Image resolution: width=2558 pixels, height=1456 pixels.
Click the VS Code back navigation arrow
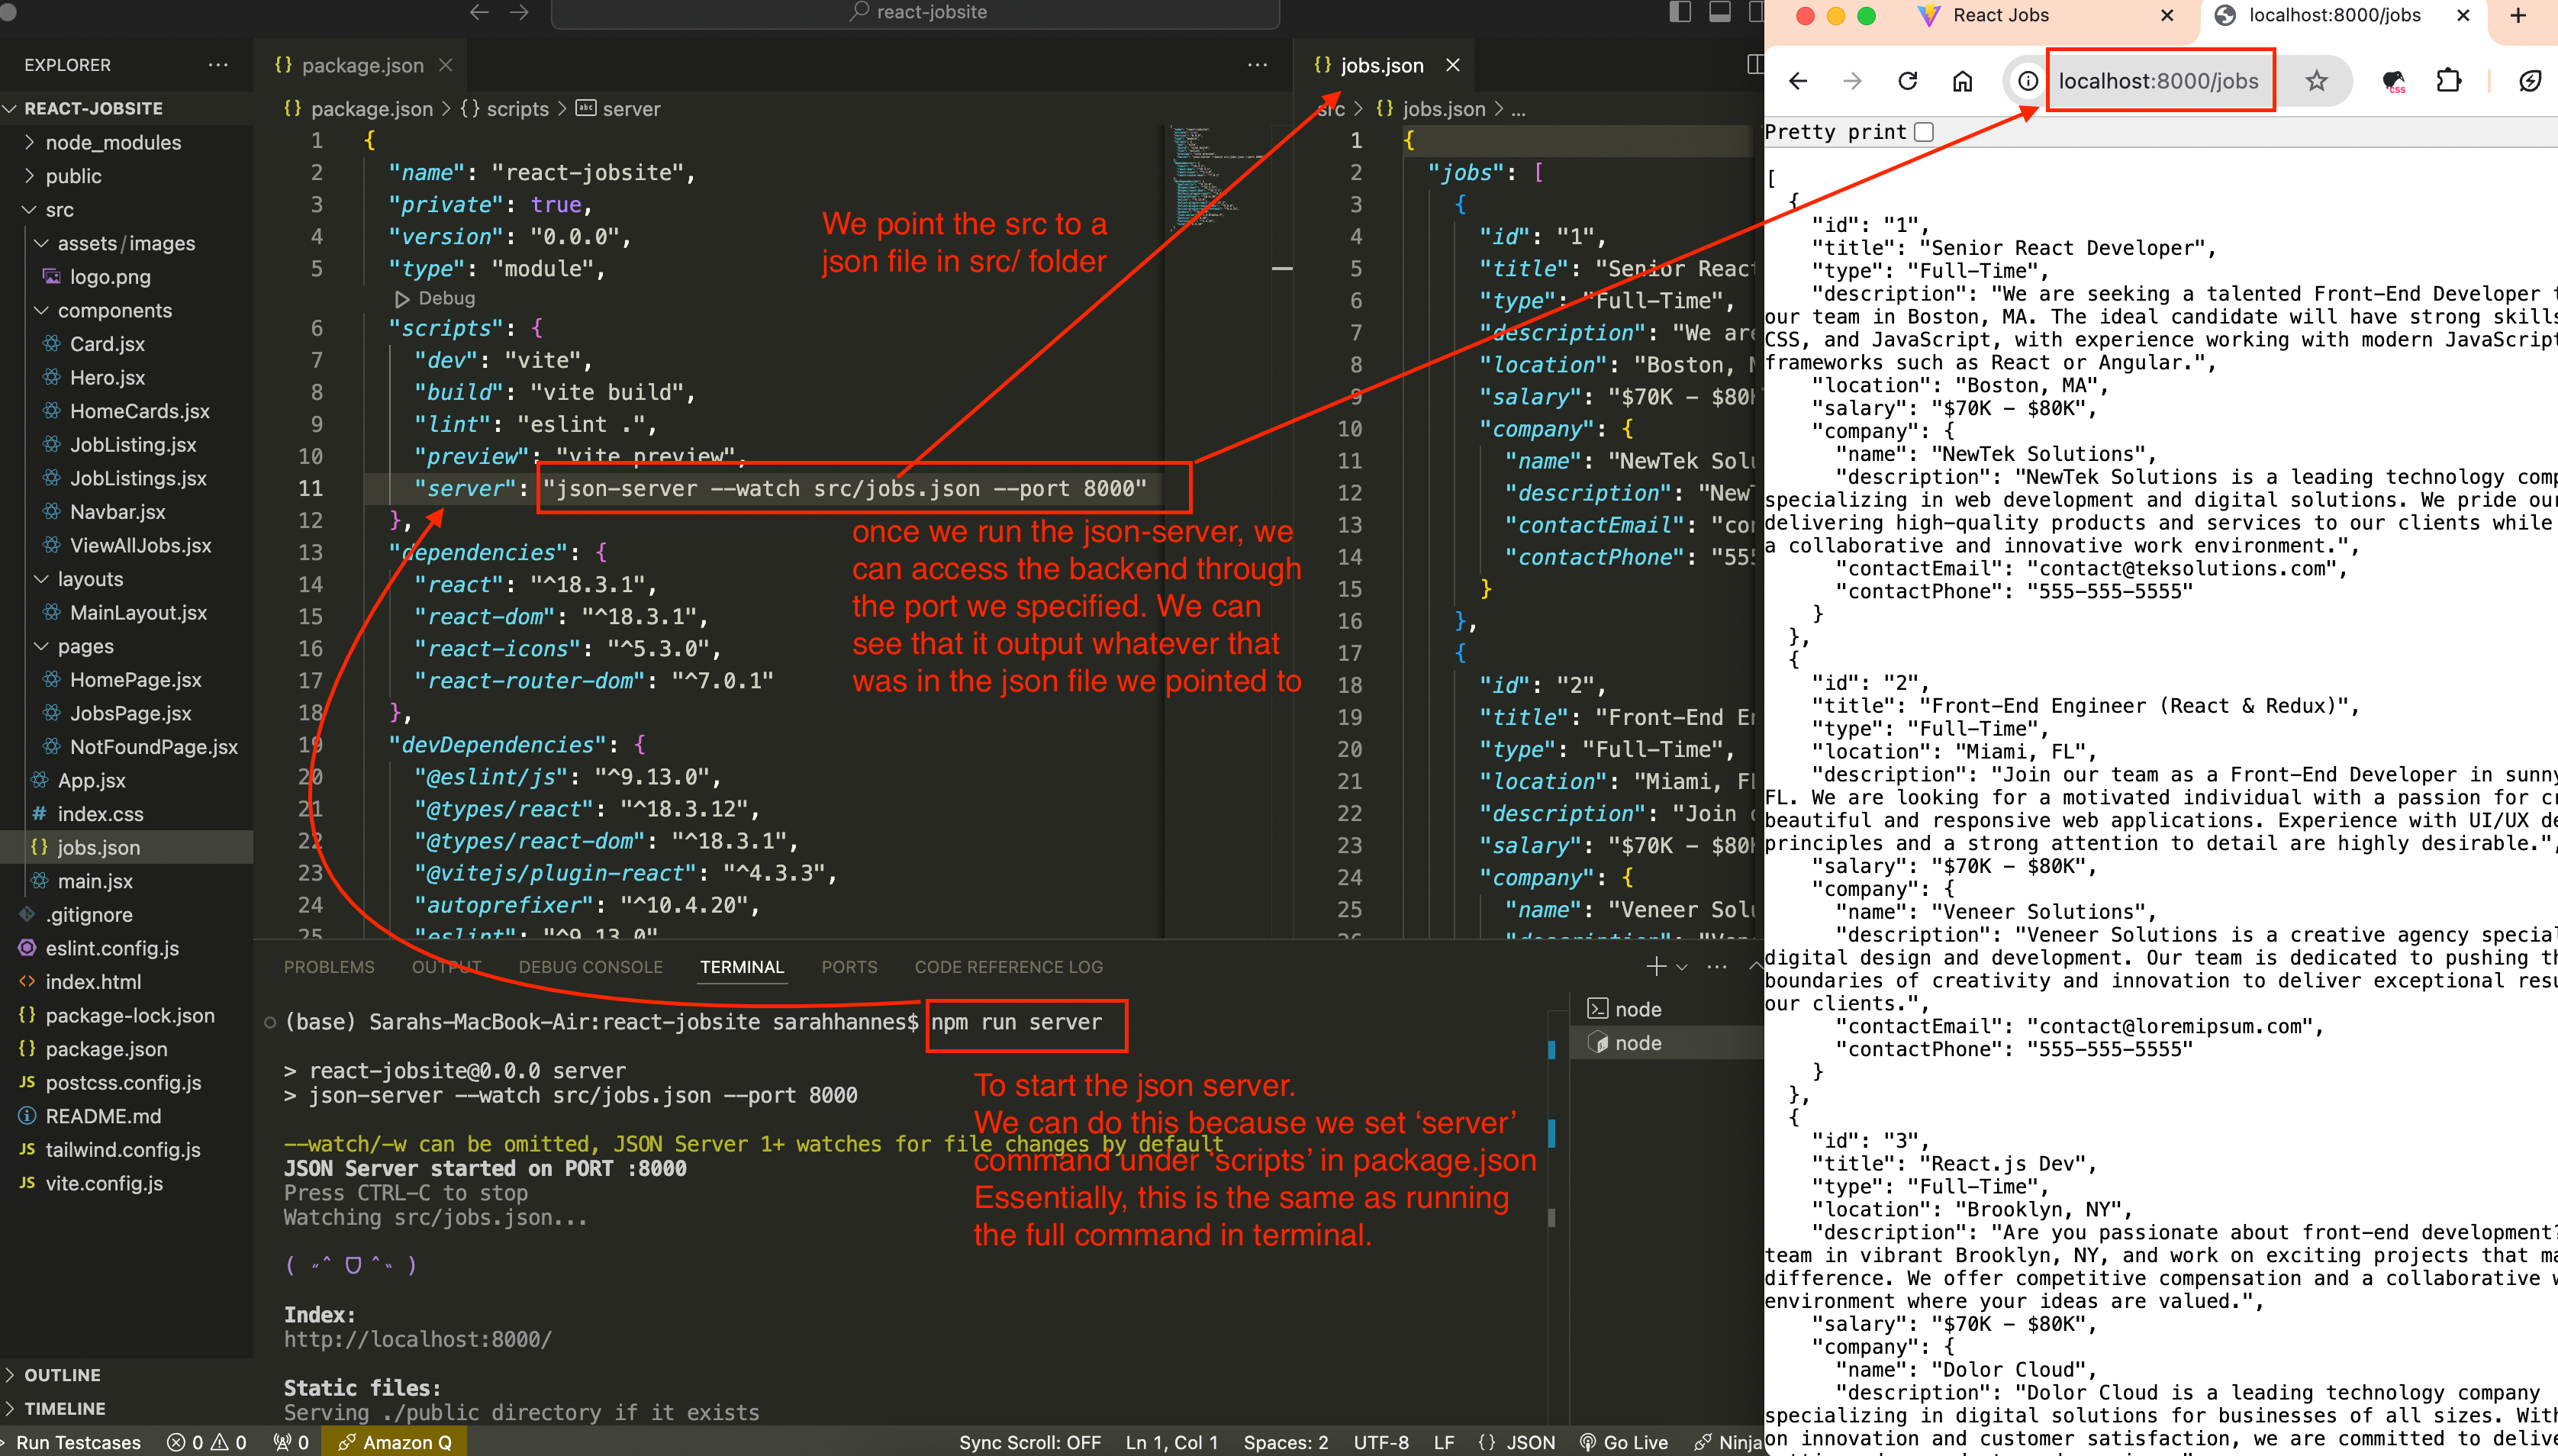point(479,12)
